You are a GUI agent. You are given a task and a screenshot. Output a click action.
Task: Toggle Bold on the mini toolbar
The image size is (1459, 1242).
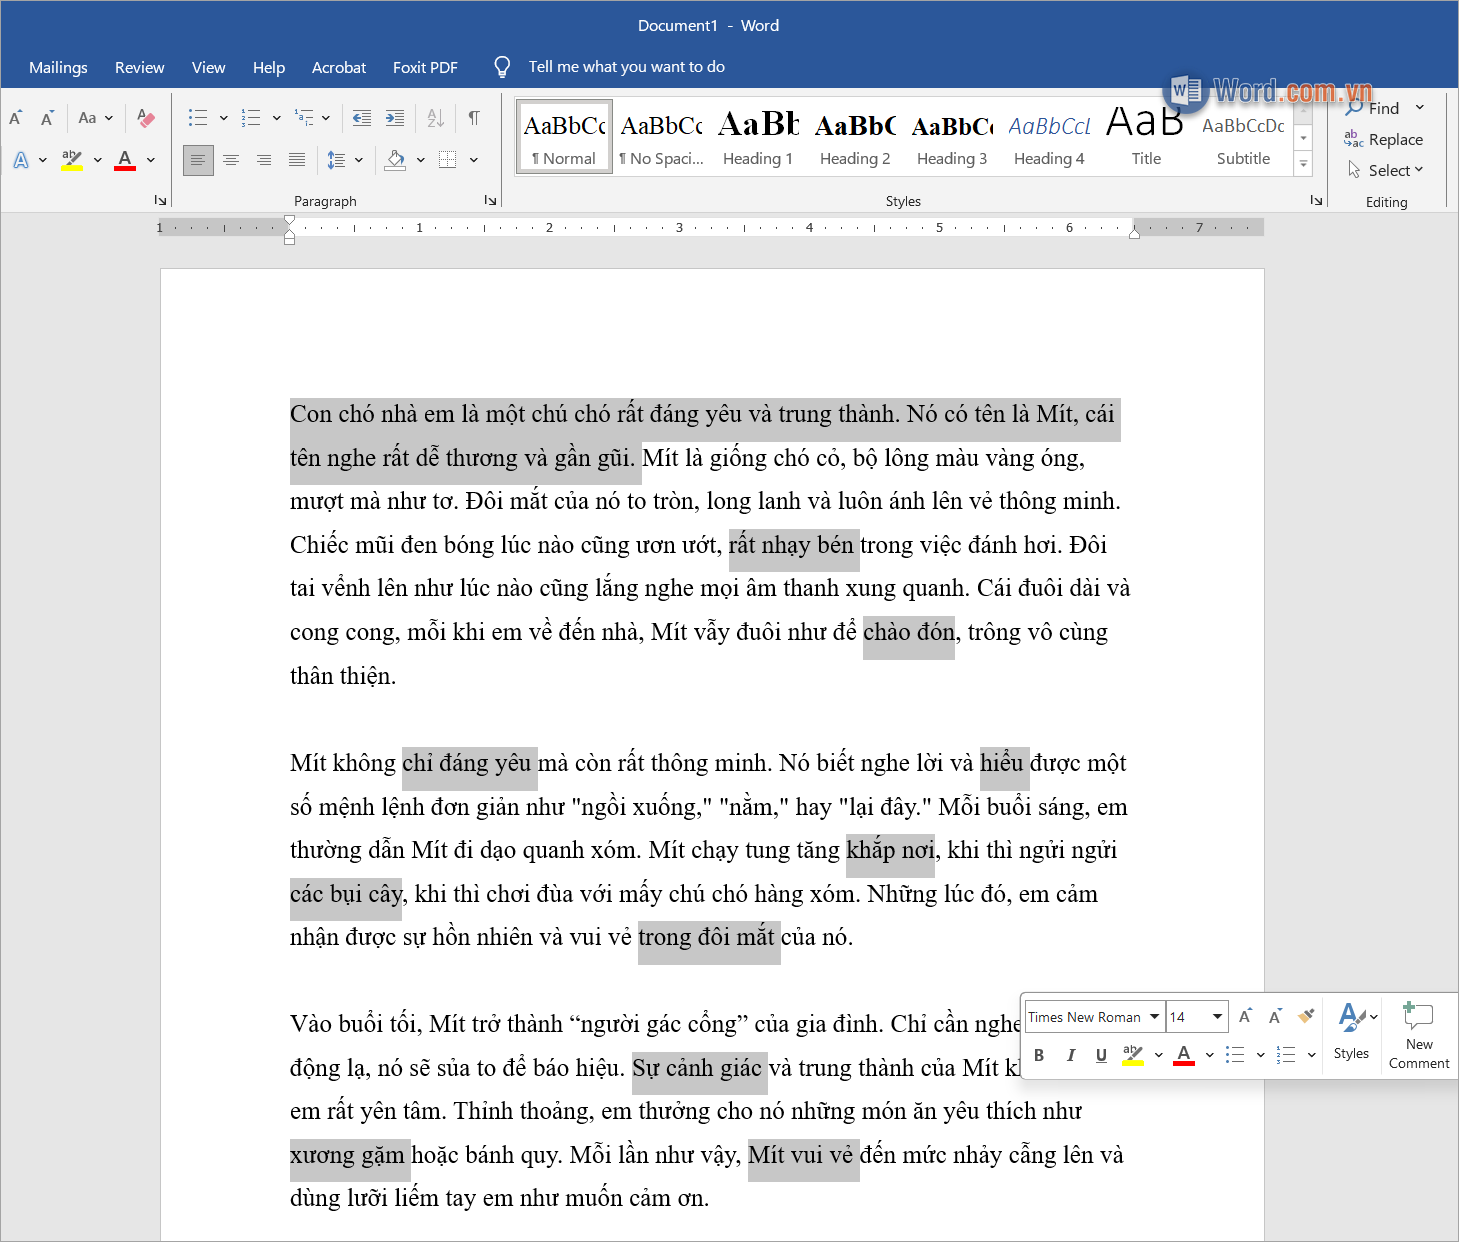[x=1038, y=1055]
